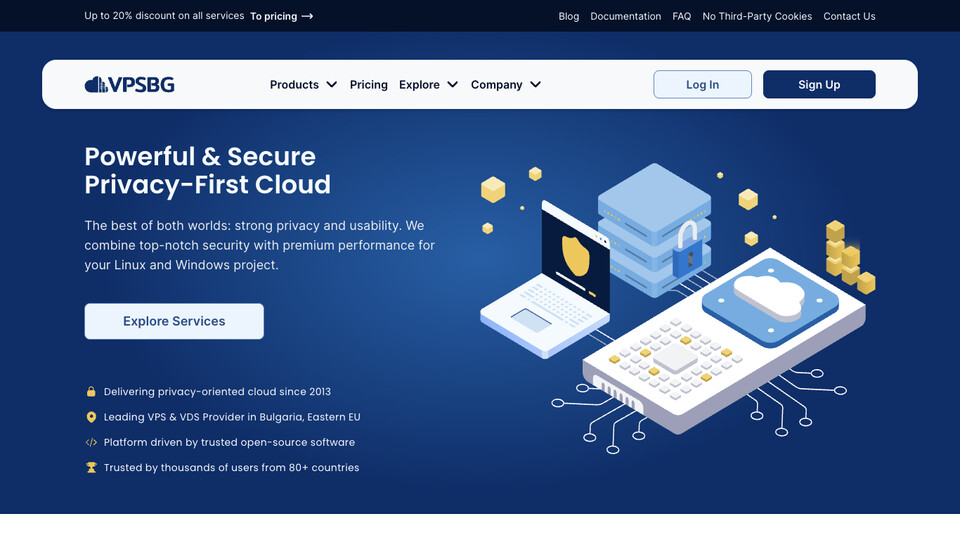
Task: Click the arrow icon next to To pricing
Action: coord(307,16)
